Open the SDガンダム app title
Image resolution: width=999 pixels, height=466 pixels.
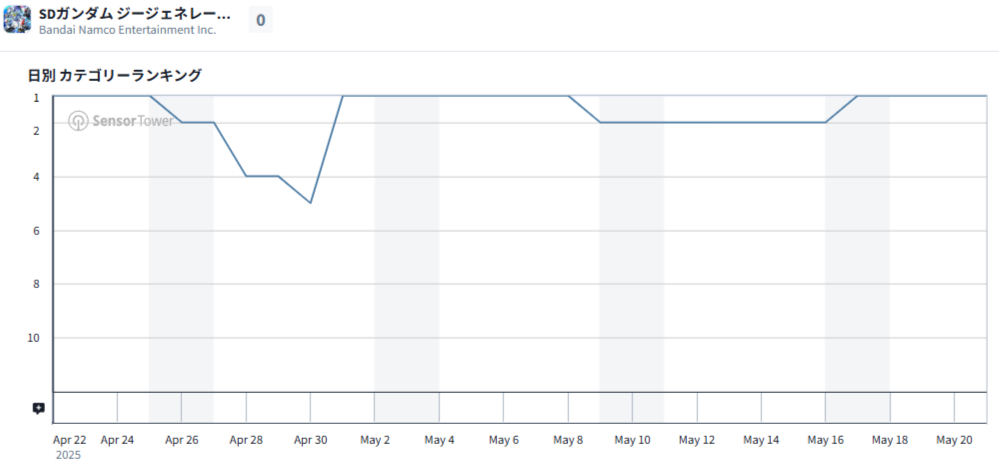[x=134, y=14]
